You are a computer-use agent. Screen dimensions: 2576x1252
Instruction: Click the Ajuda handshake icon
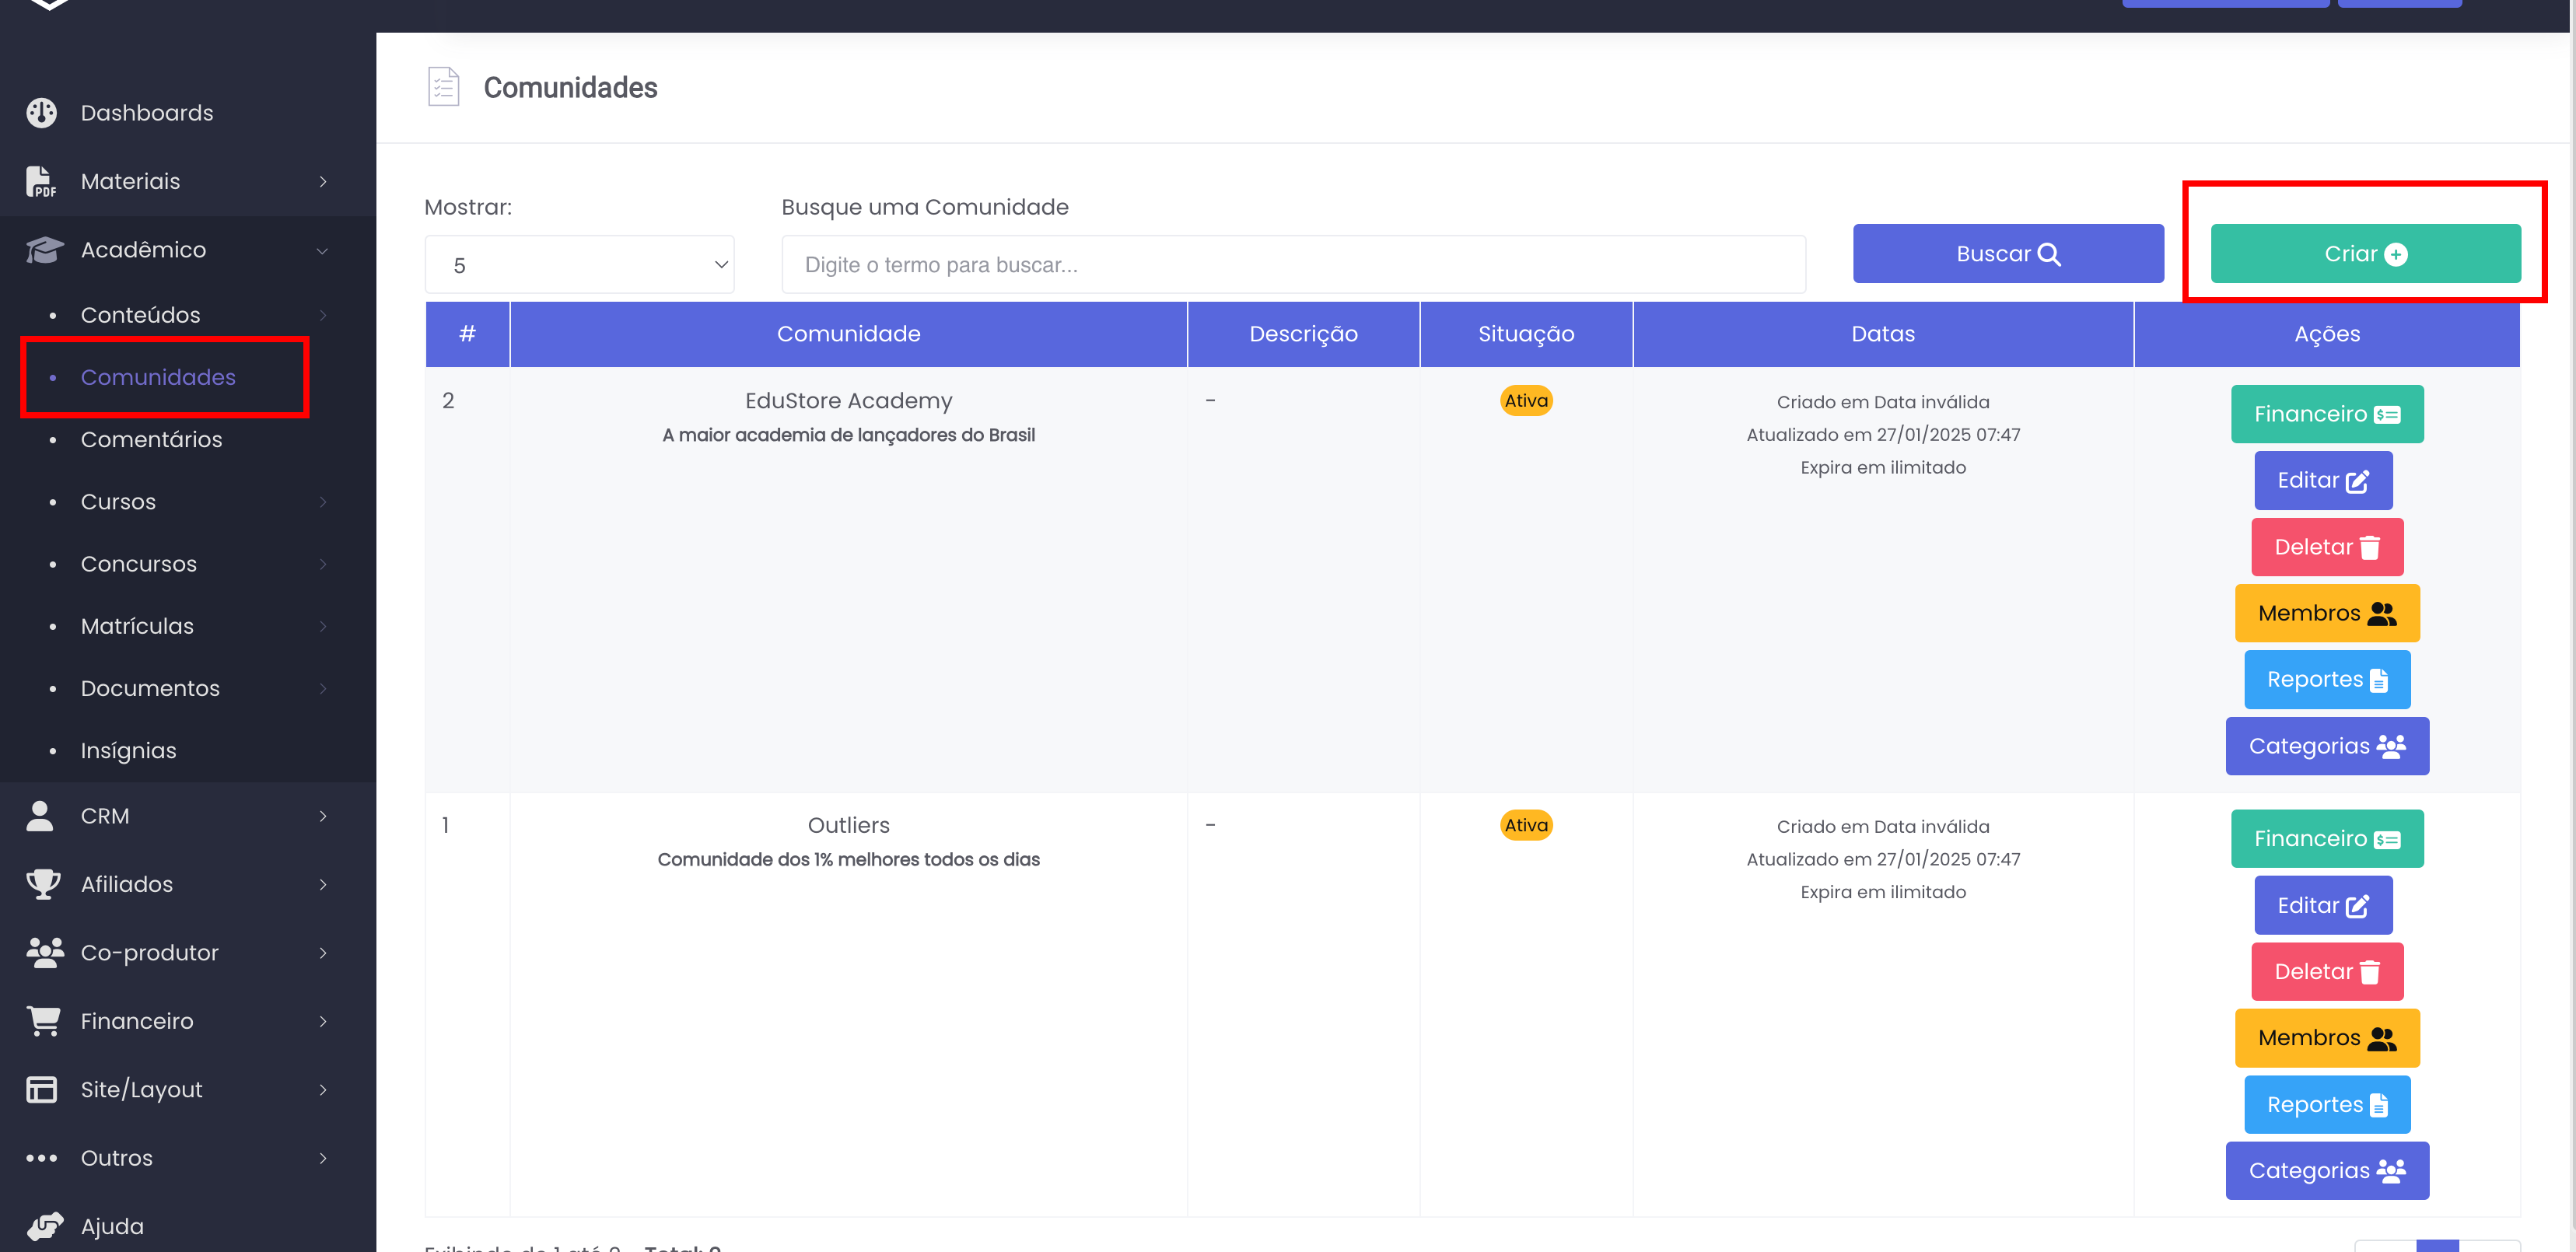[45, 1226]
